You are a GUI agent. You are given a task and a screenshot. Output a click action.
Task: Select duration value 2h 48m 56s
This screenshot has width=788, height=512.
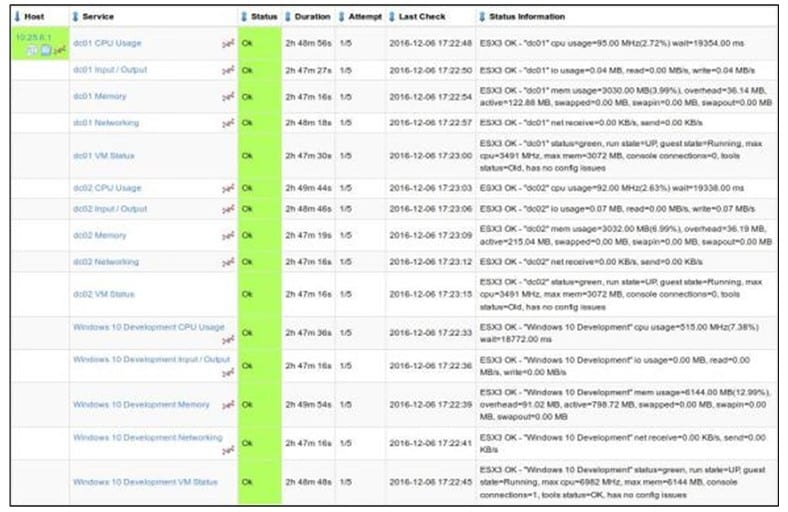tap(308, 43)
